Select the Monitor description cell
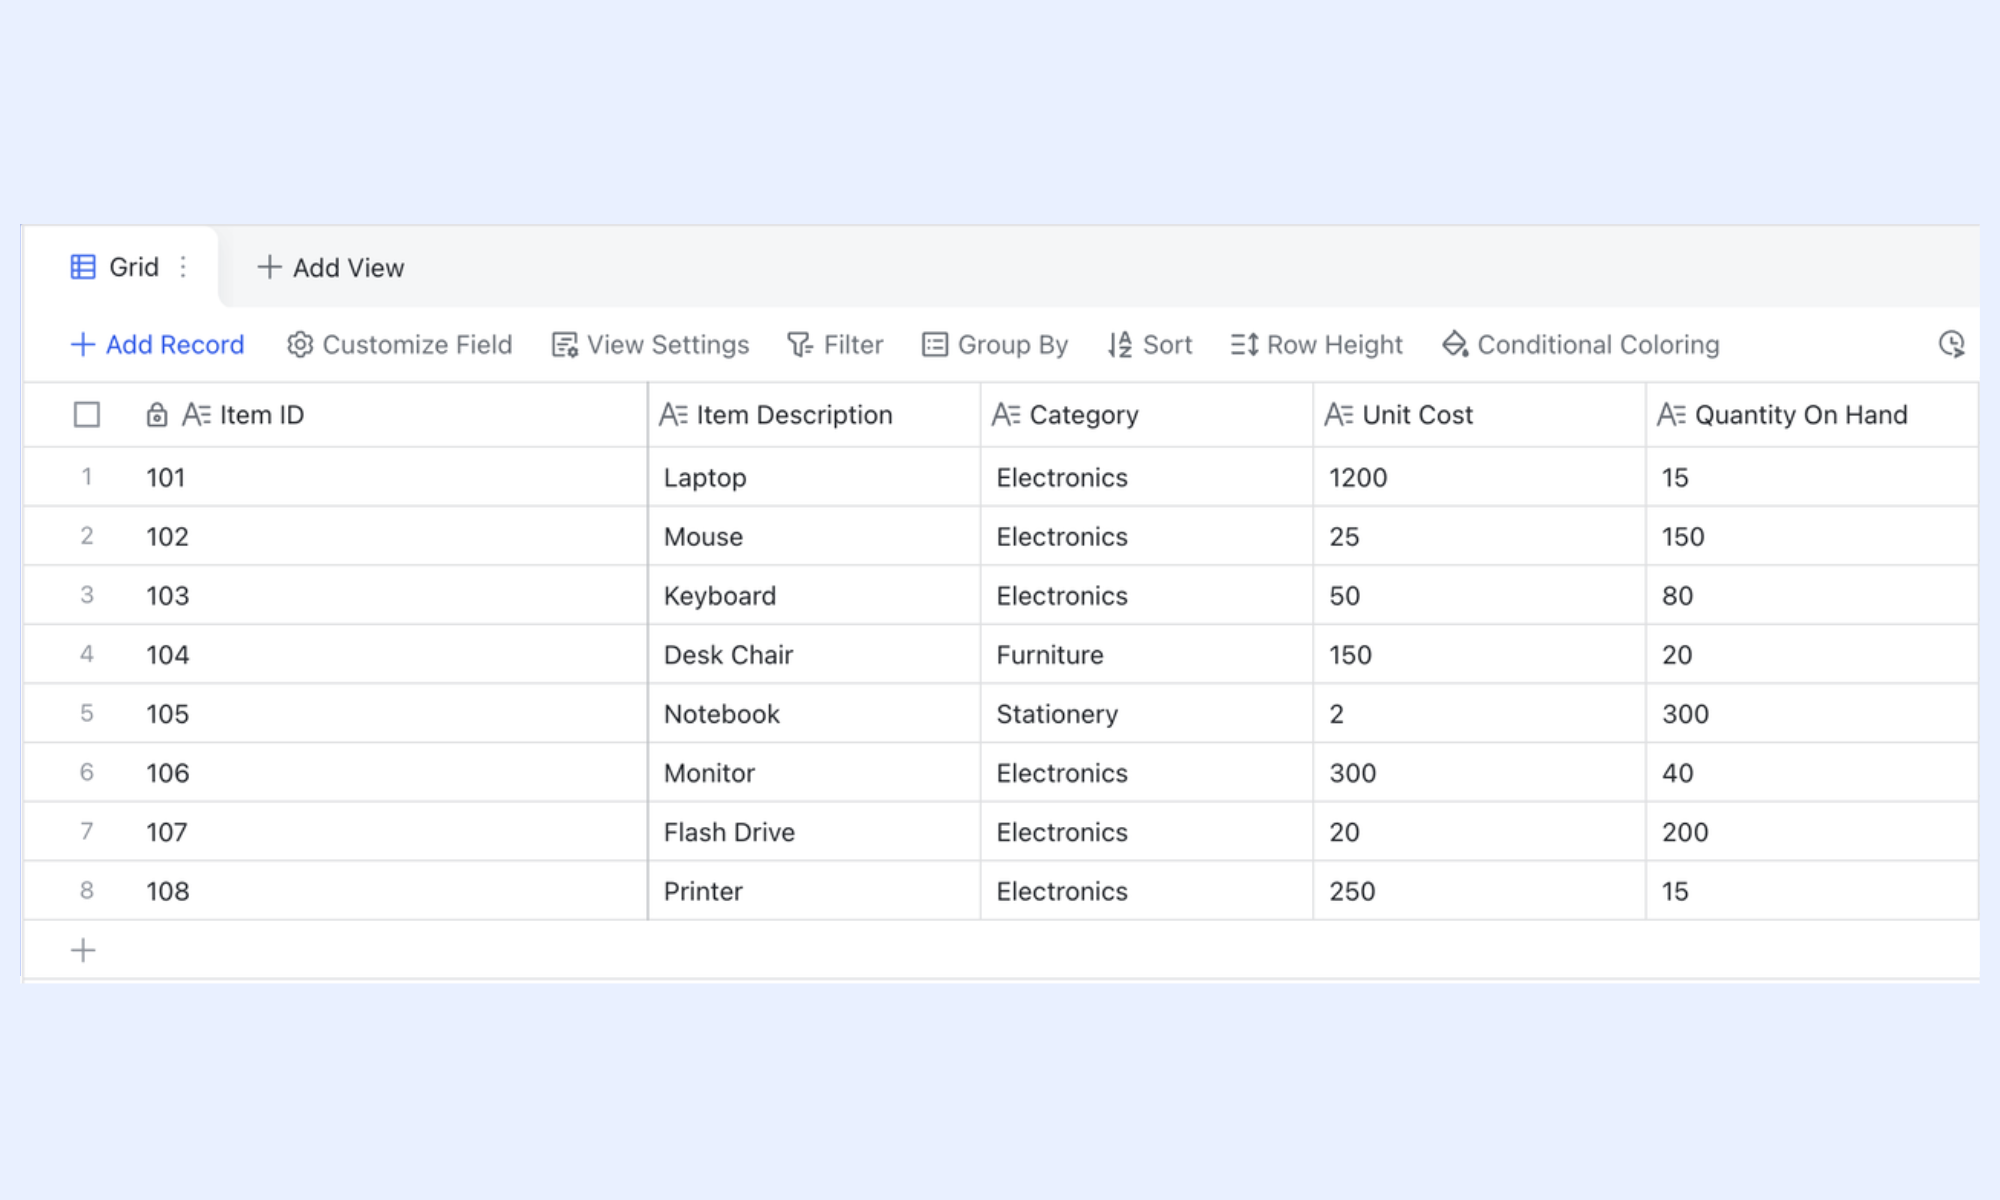This screenshot has height=1200, width=2000. tap(814, 772)
